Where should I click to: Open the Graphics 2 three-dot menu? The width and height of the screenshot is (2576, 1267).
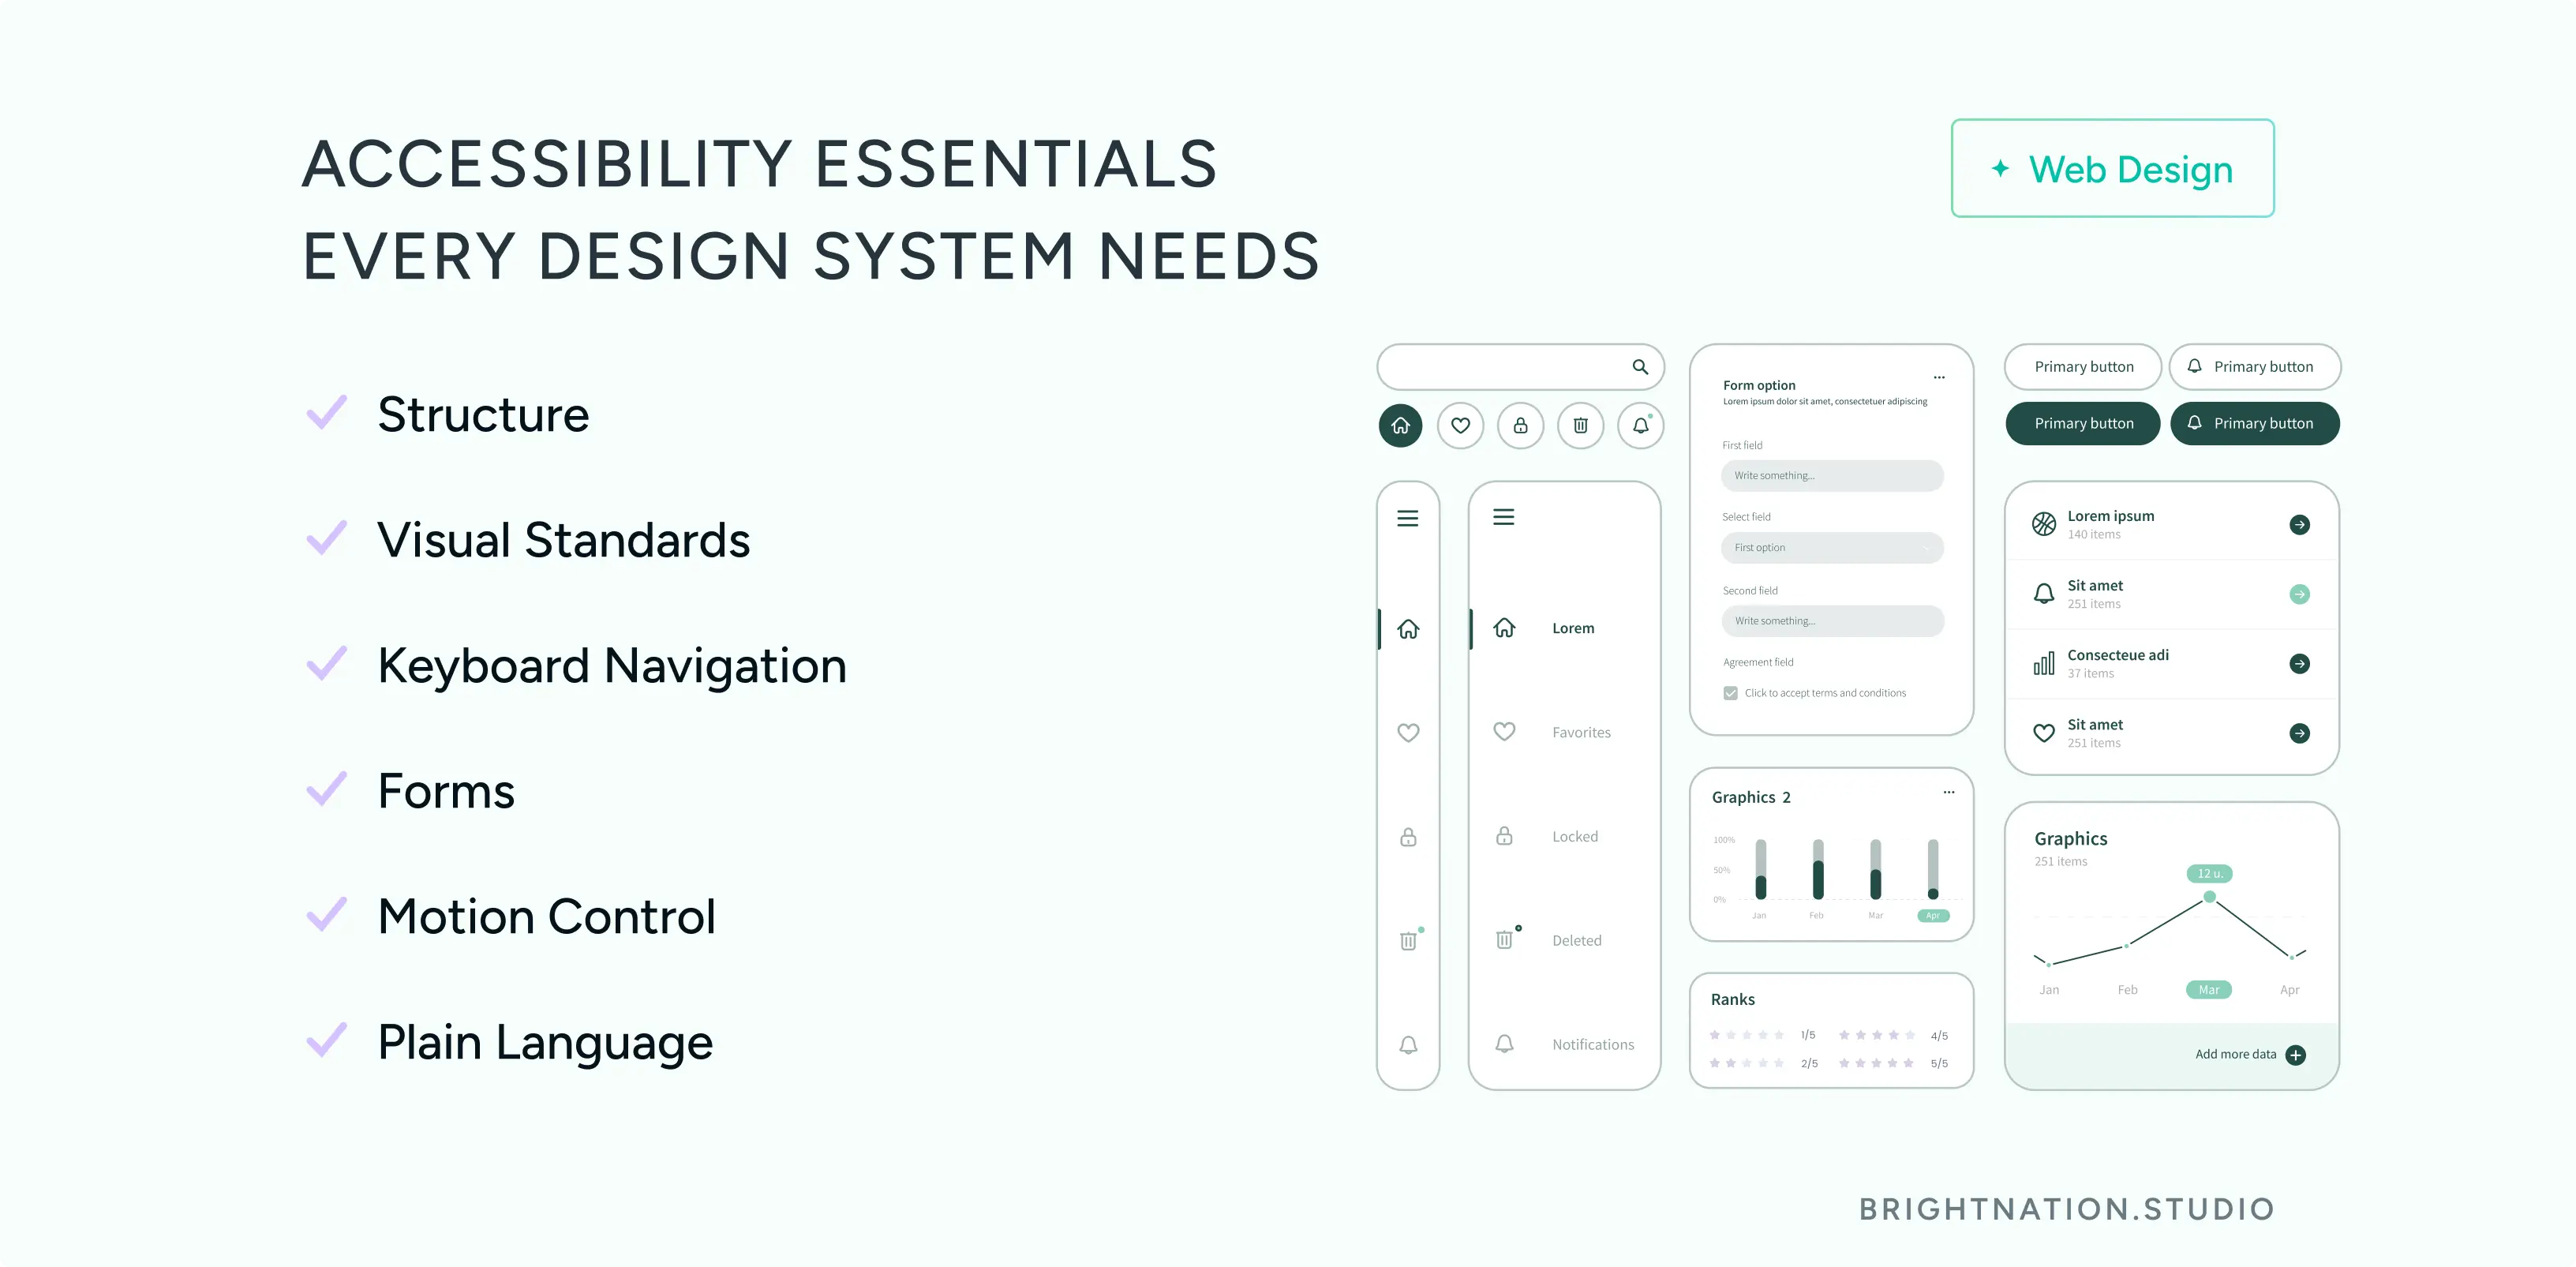click(1948, 792)
